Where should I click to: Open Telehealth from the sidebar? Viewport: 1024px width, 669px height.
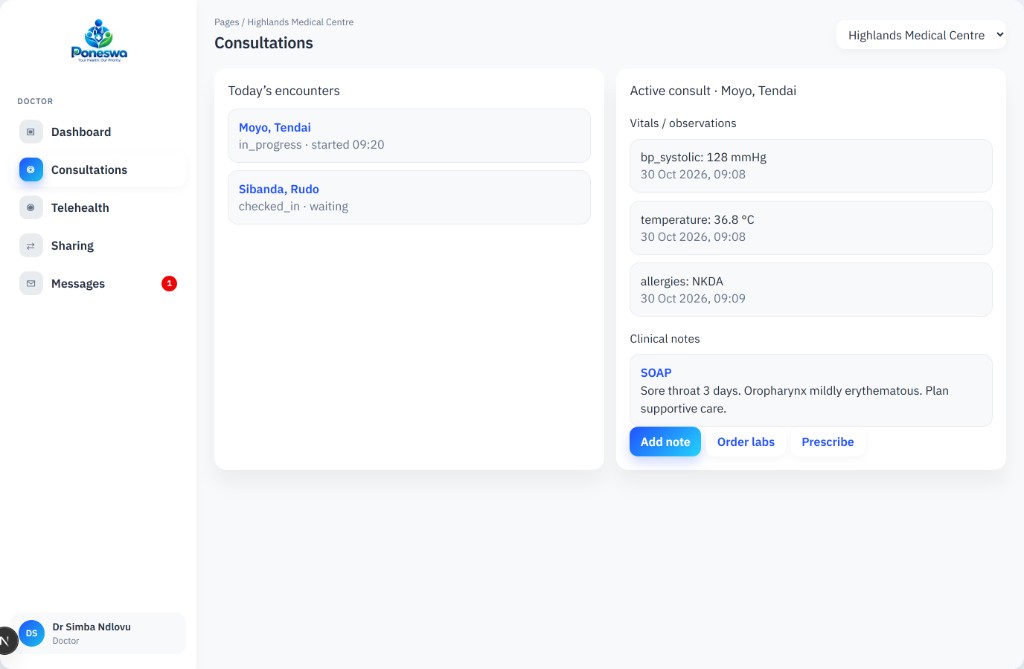(99, 208)
